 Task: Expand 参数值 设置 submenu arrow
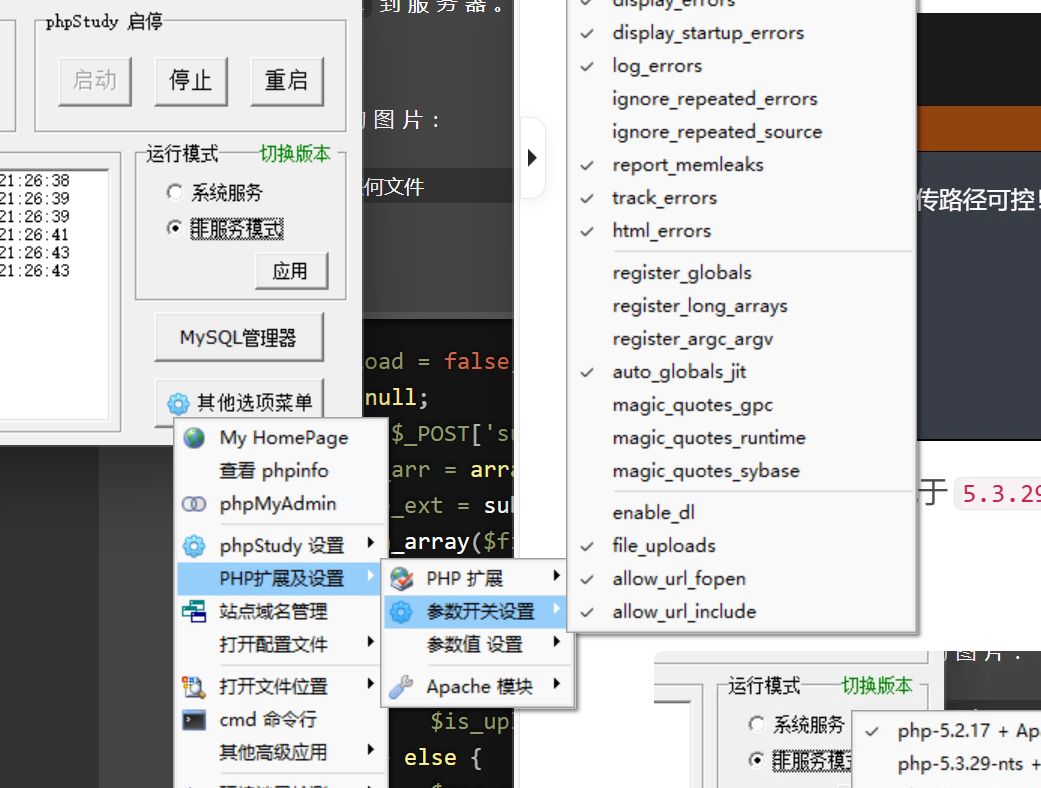pyautogui.click(x=557, y=641)
